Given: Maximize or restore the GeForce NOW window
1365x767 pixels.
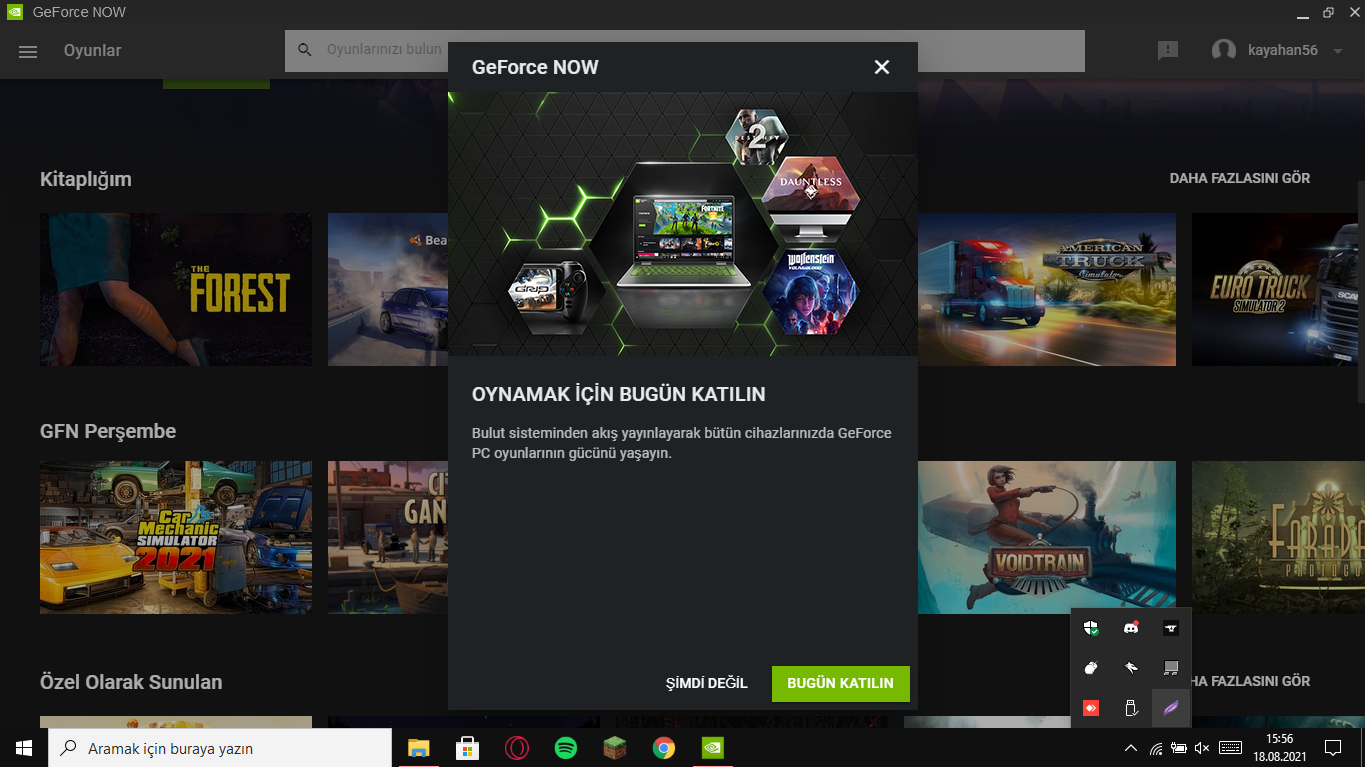Looking at the screenshot, I should point(1328,13).
